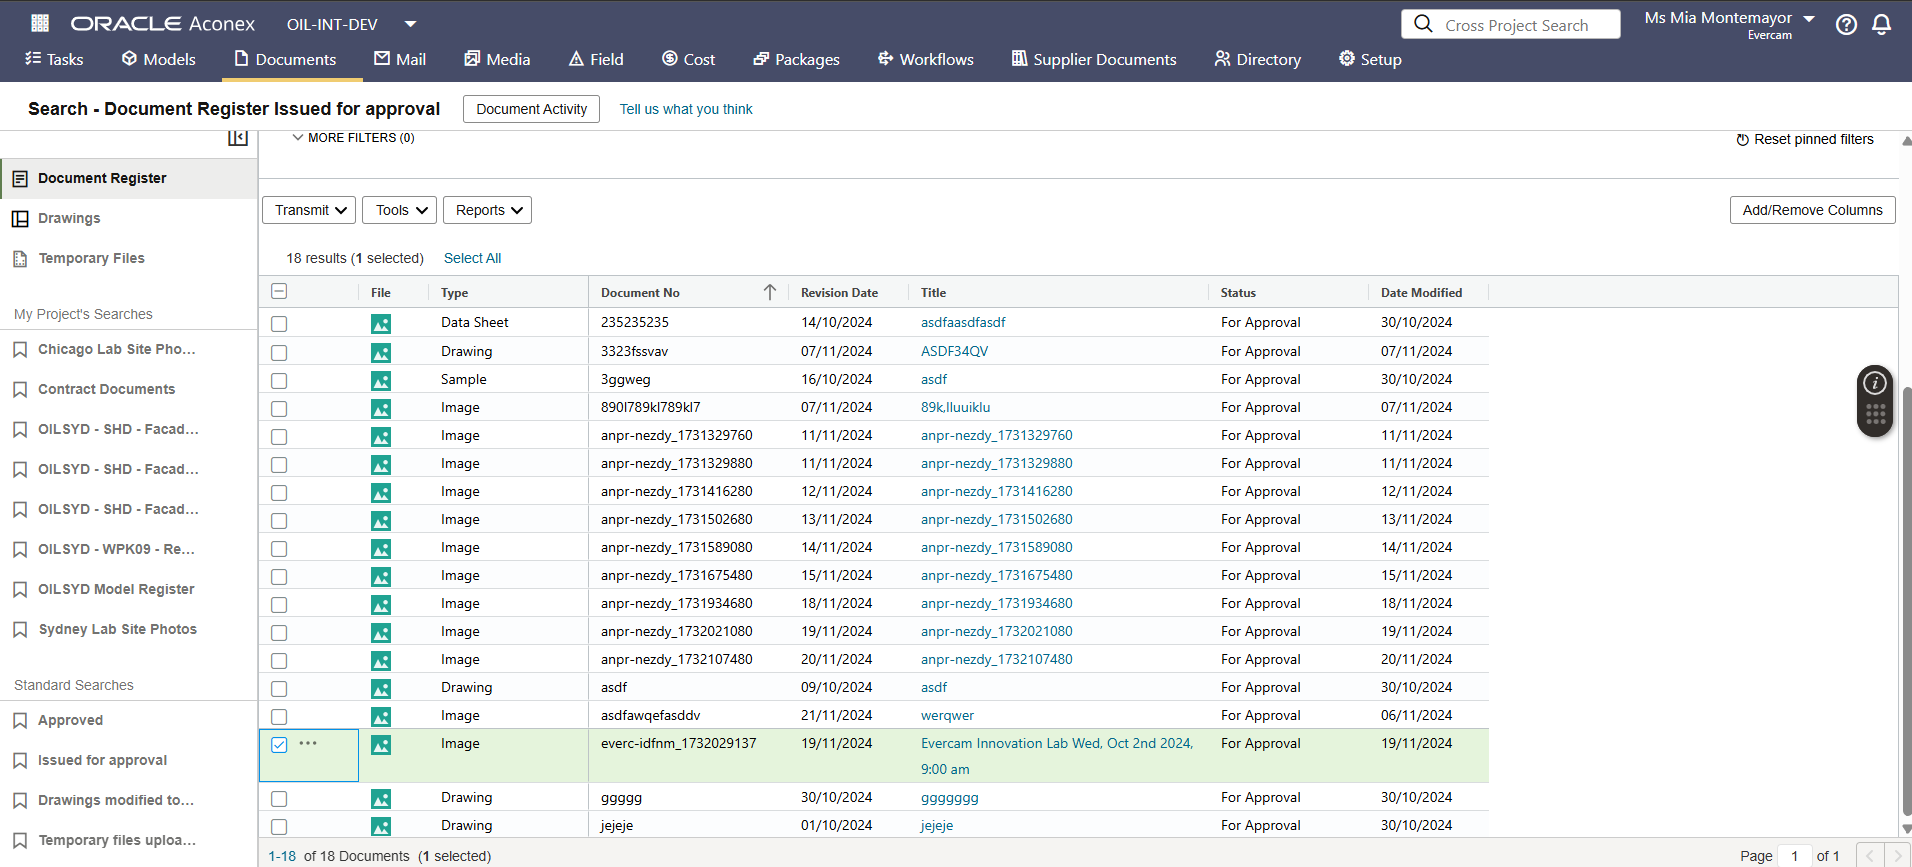Open Tell us what you think link
This screenshot has height=867, width=1912.
[x=686, y=109]
